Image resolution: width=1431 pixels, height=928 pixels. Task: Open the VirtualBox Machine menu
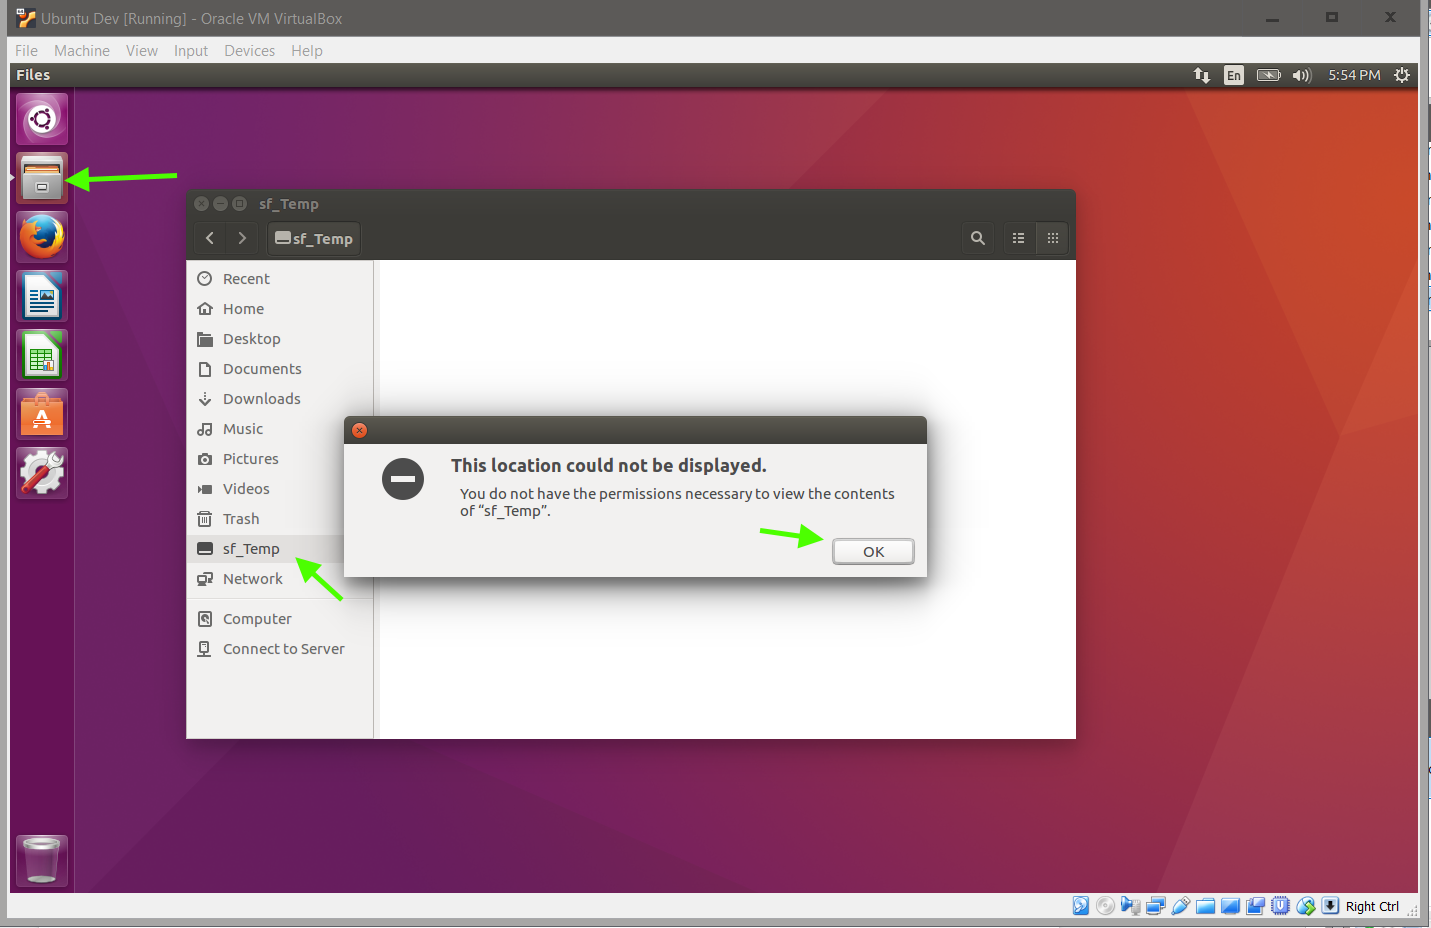coord(82,51)
